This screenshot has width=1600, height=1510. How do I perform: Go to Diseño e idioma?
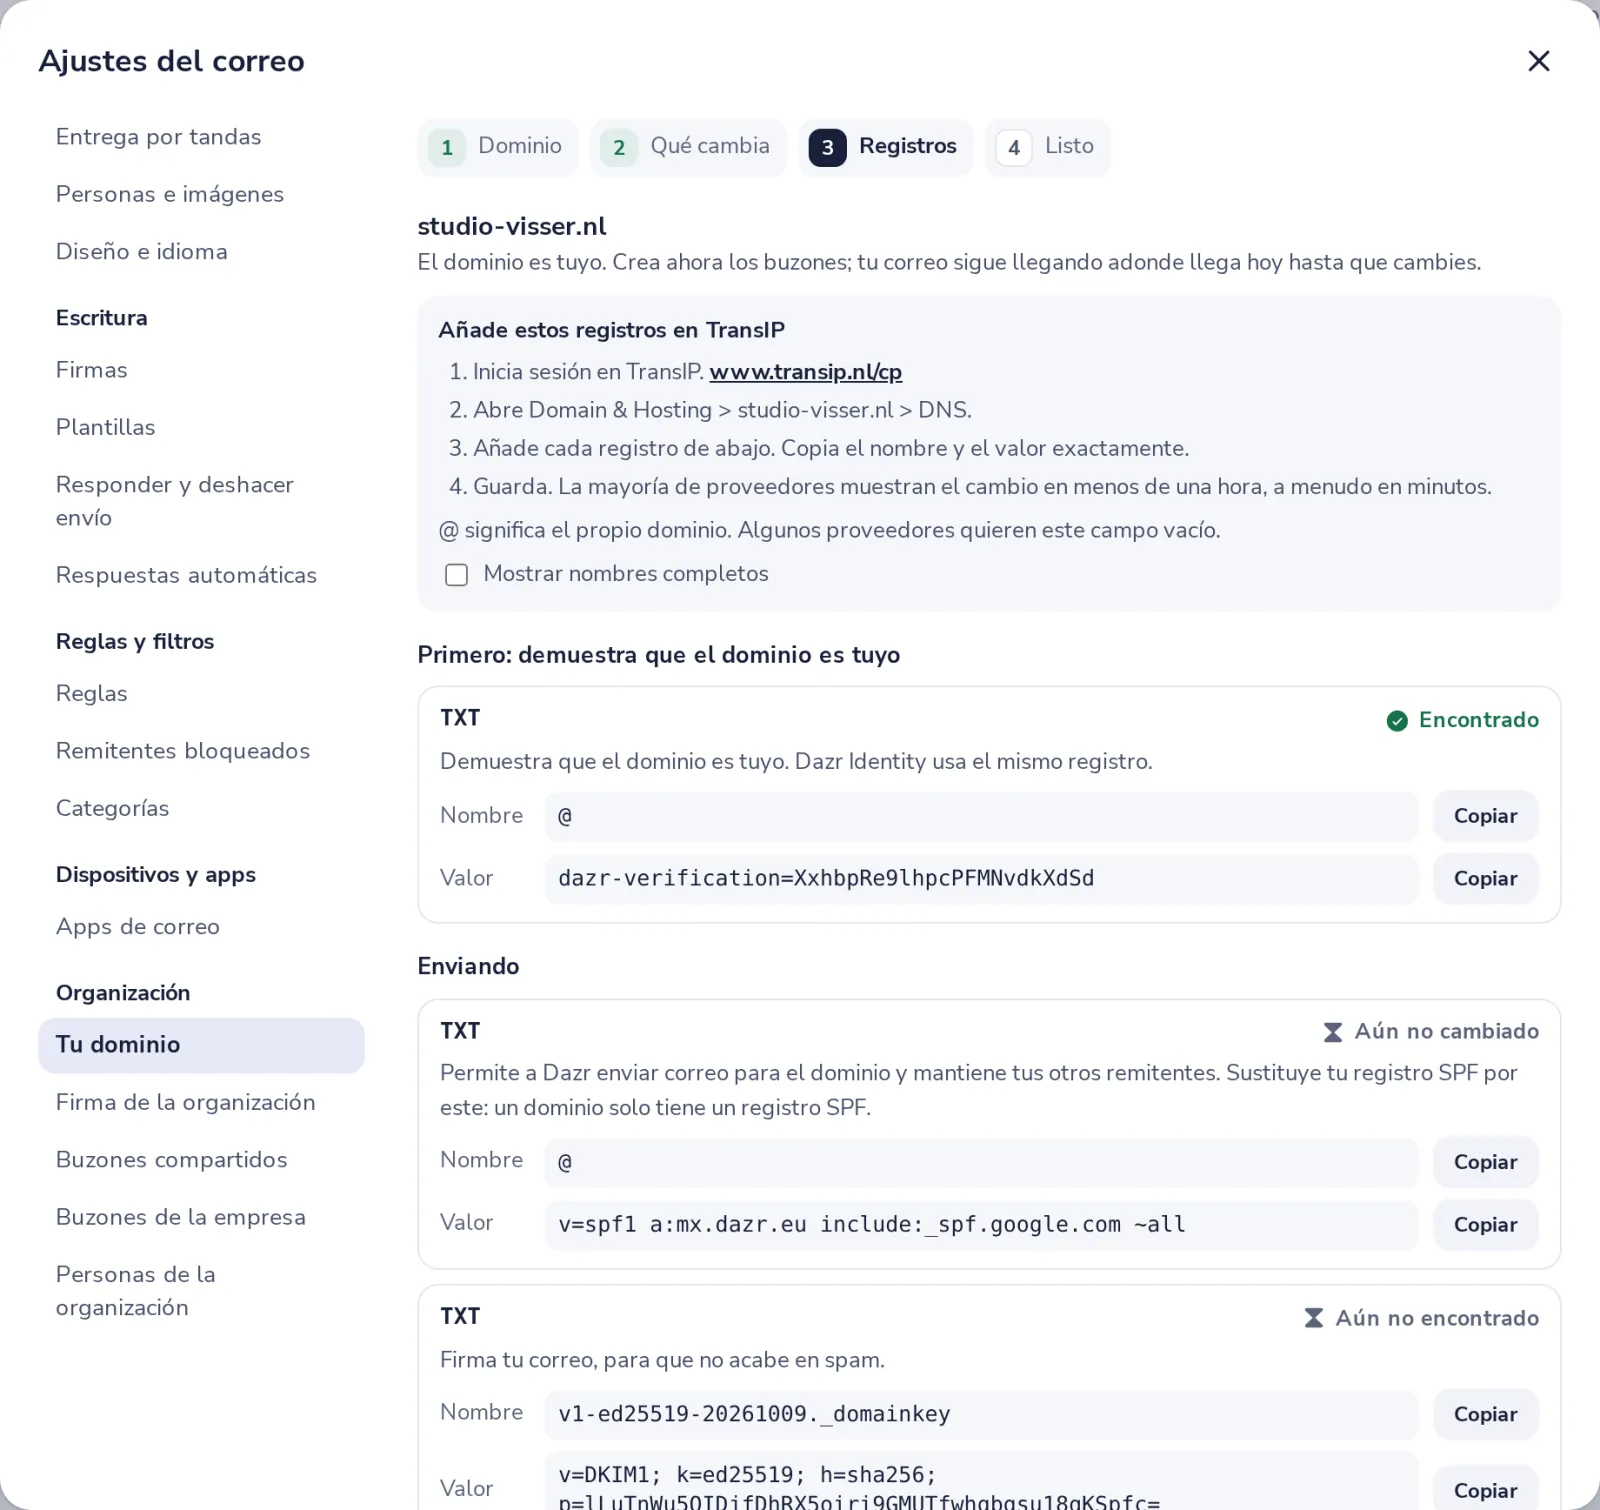point(201,251)
